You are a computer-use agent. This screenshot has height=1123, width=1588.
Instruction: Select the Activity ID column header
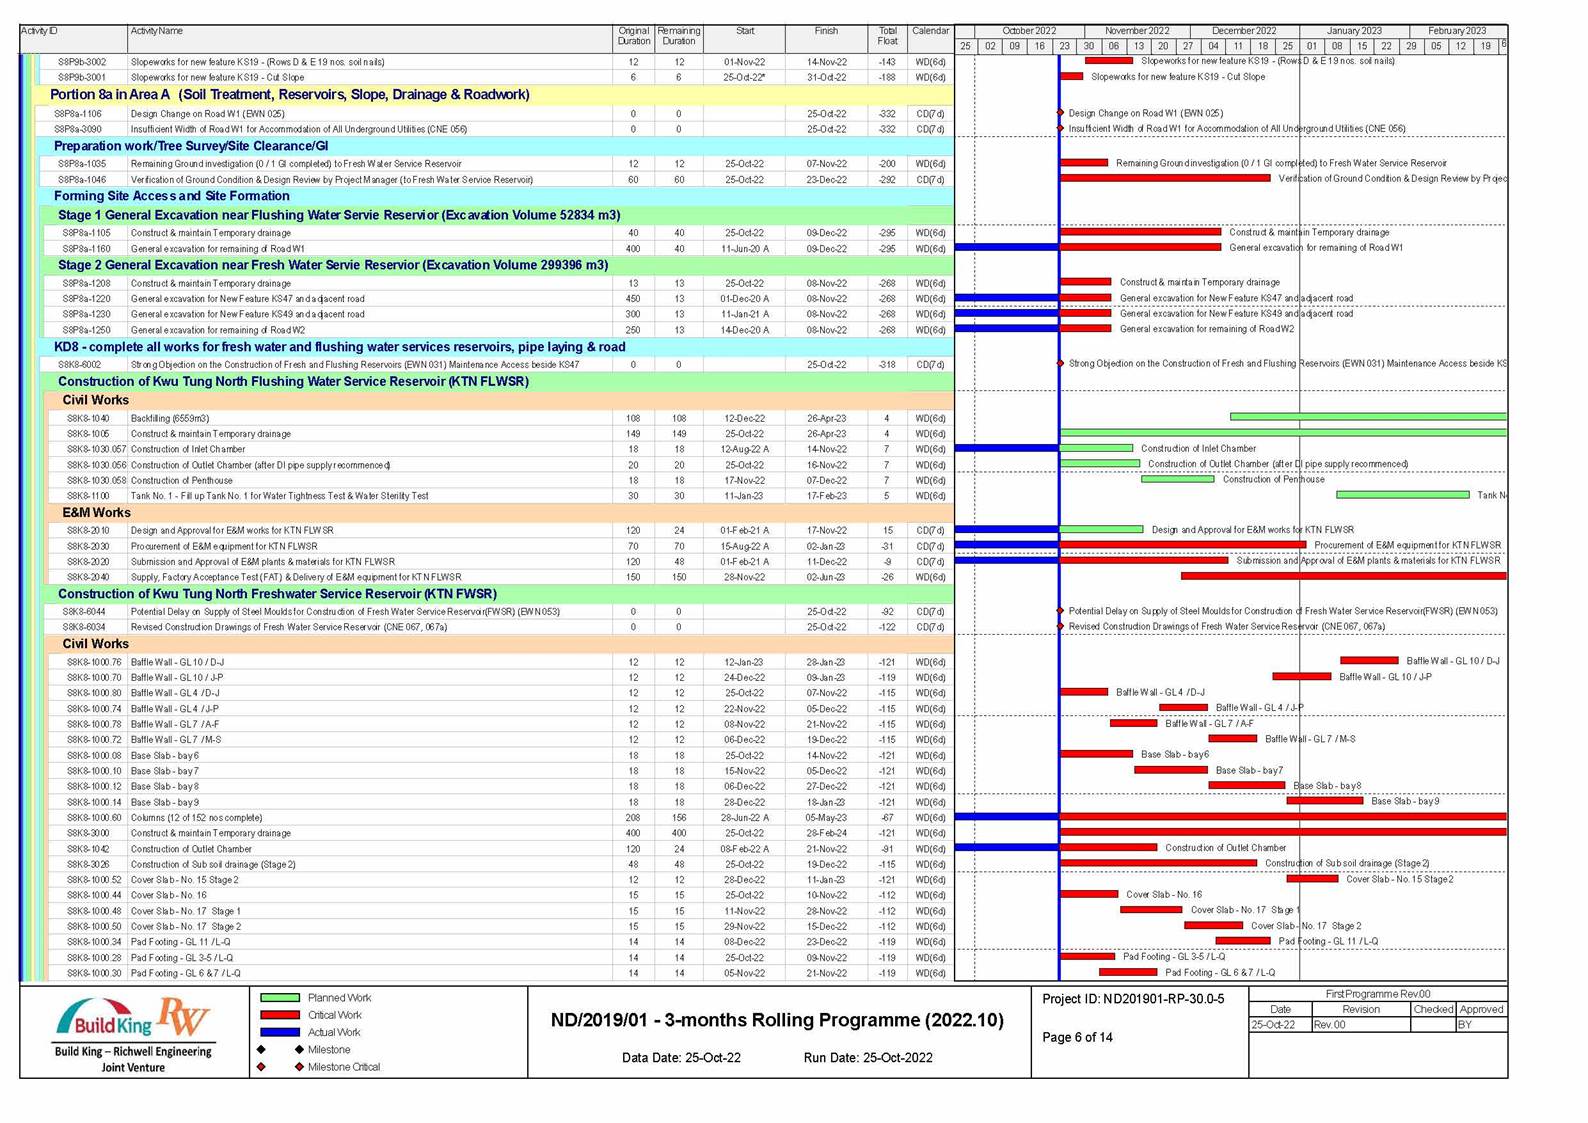pos(73,37)
